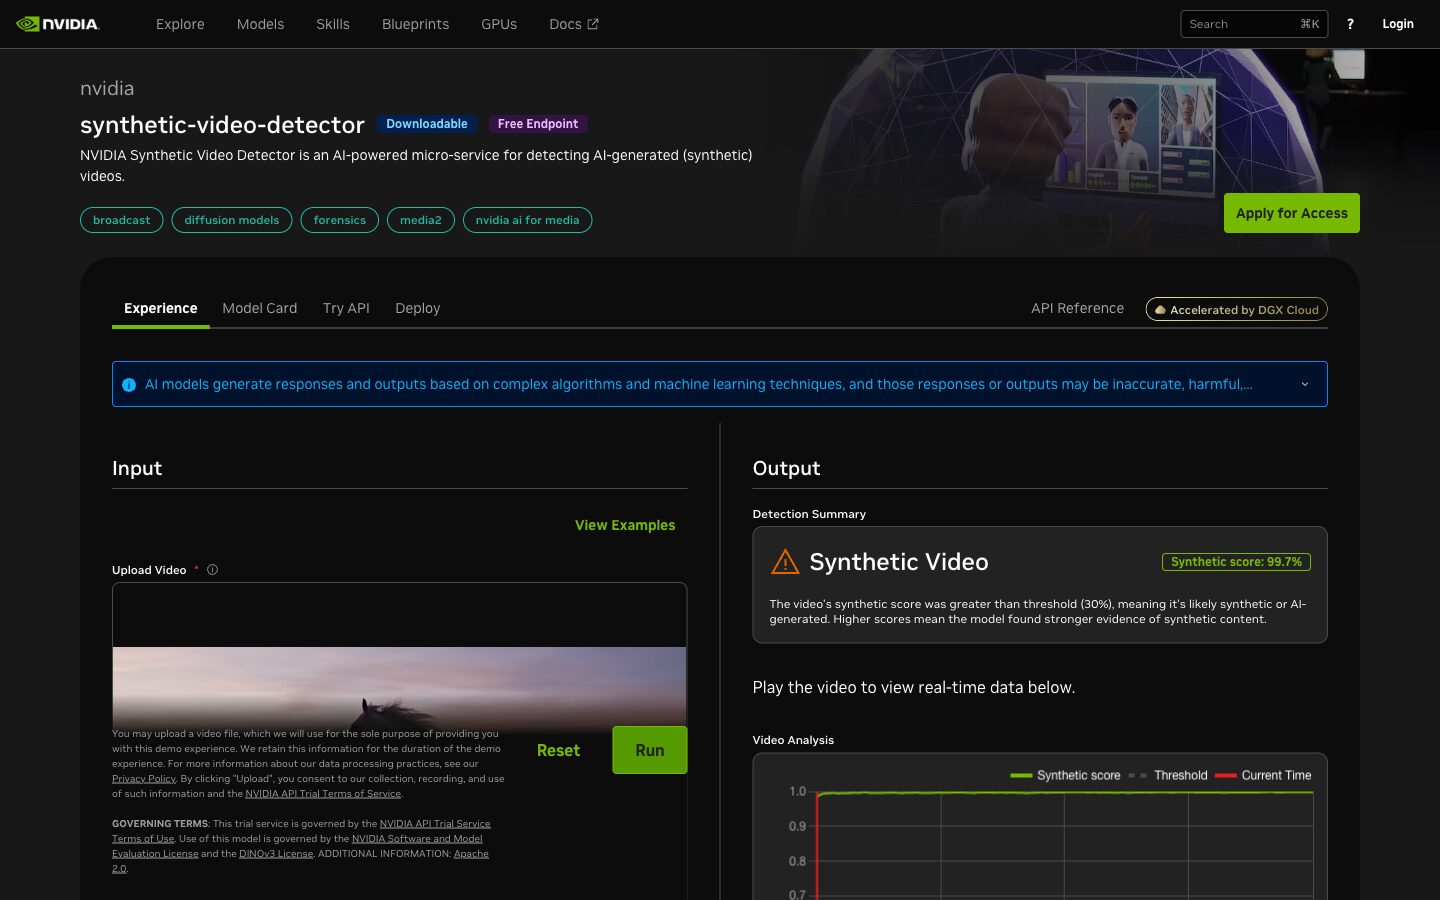Click the Upload Video info icon

212,570
